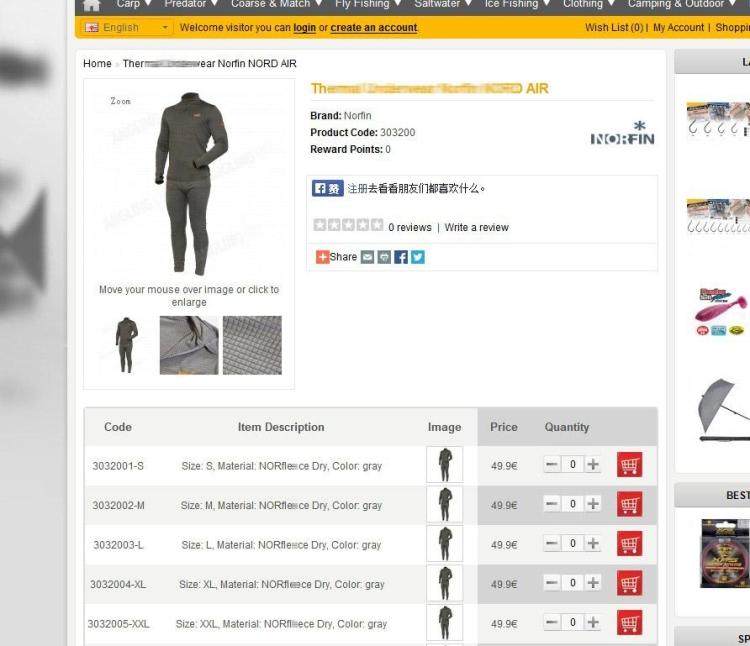Select the fabric grid texture thumbnail
This screenshot has width=750, height=646.
(252, 345)
